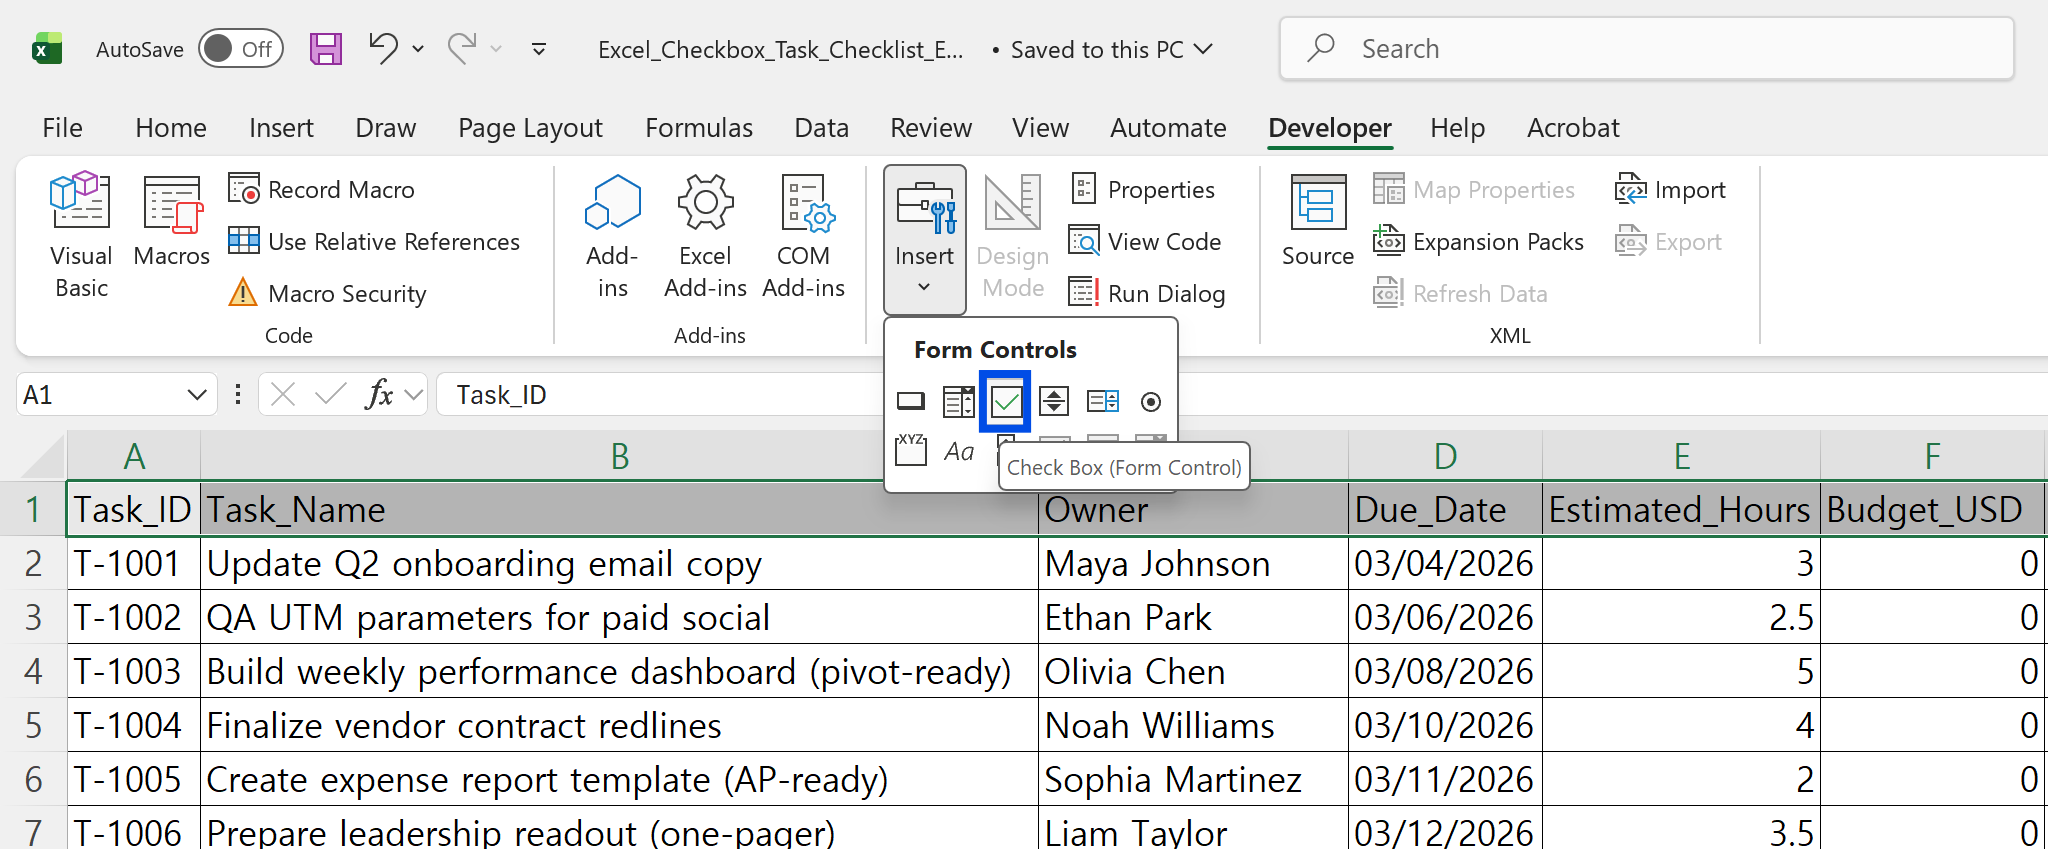
Task: Open Macro Security settings
Action: tap(328, 294)
